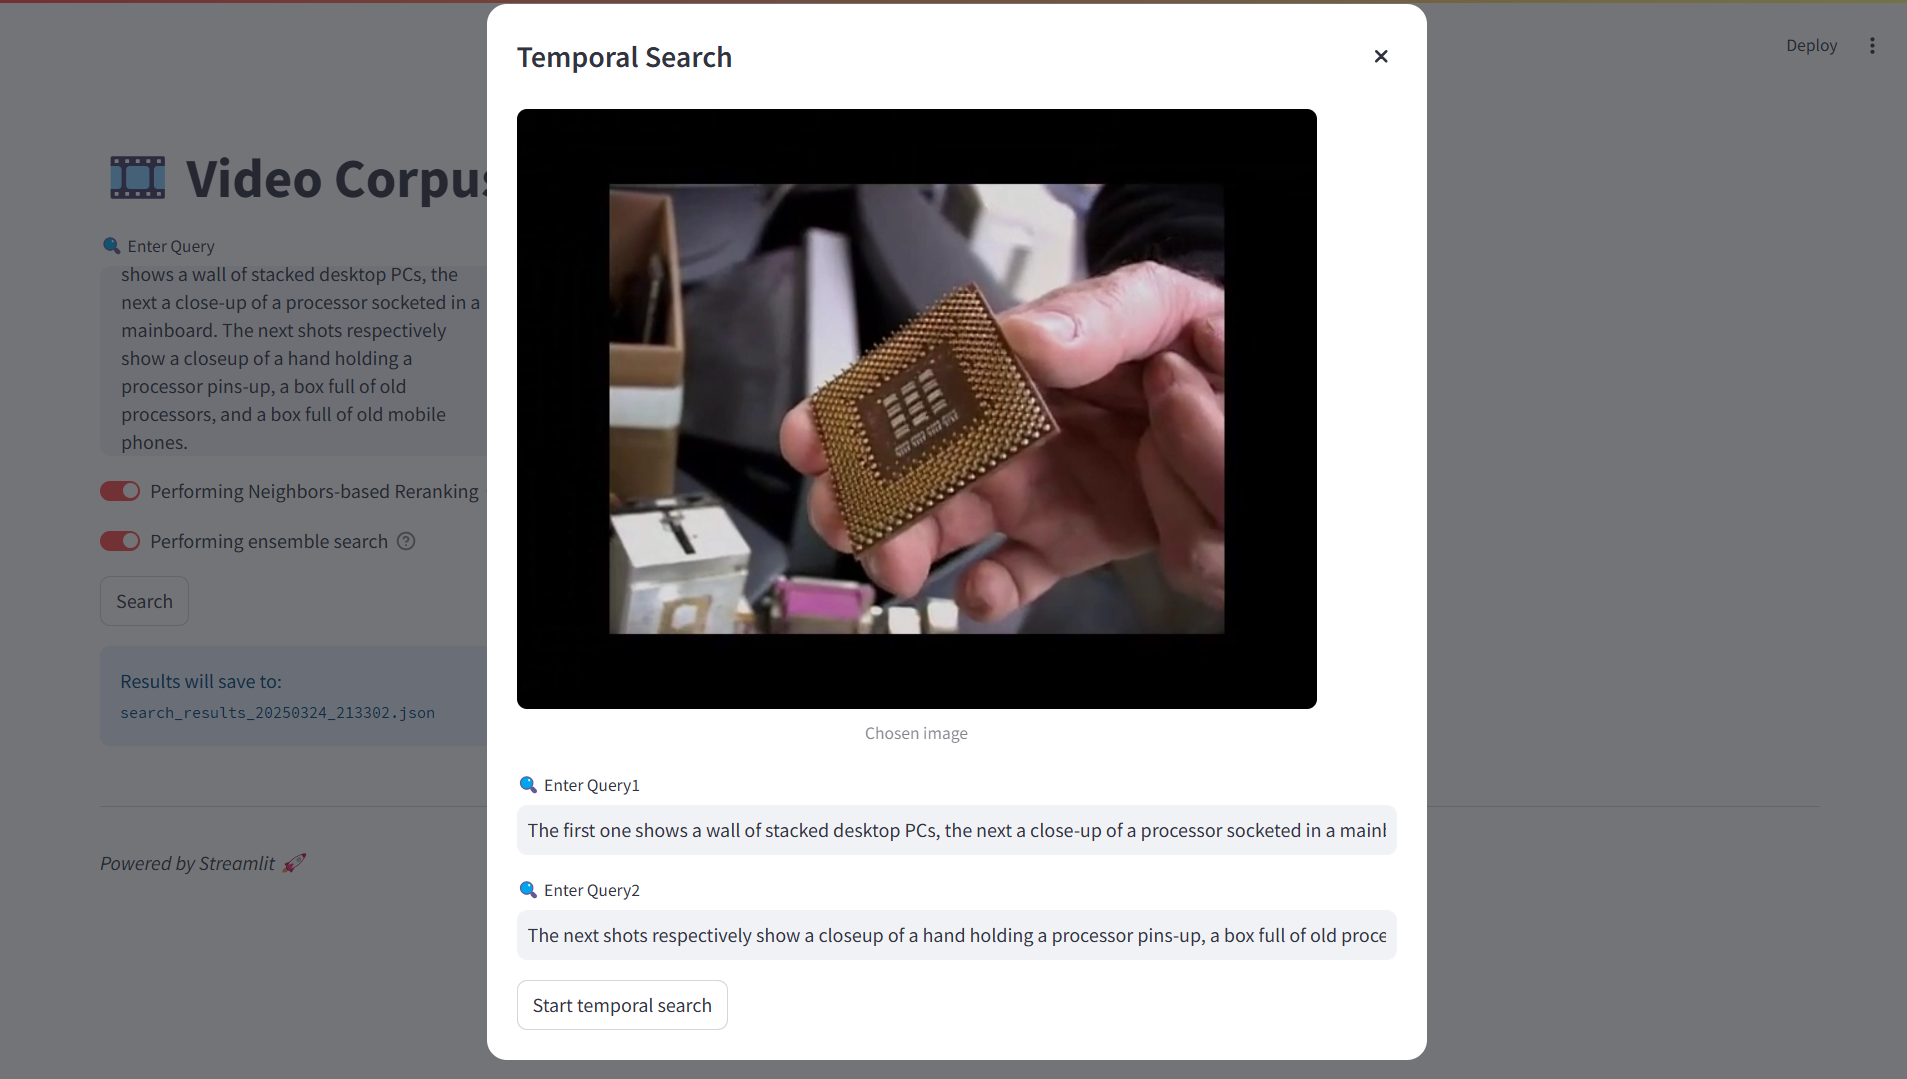Click the Deploy button
The image size is (1907, 1079).
click(x=1811, y=46)
